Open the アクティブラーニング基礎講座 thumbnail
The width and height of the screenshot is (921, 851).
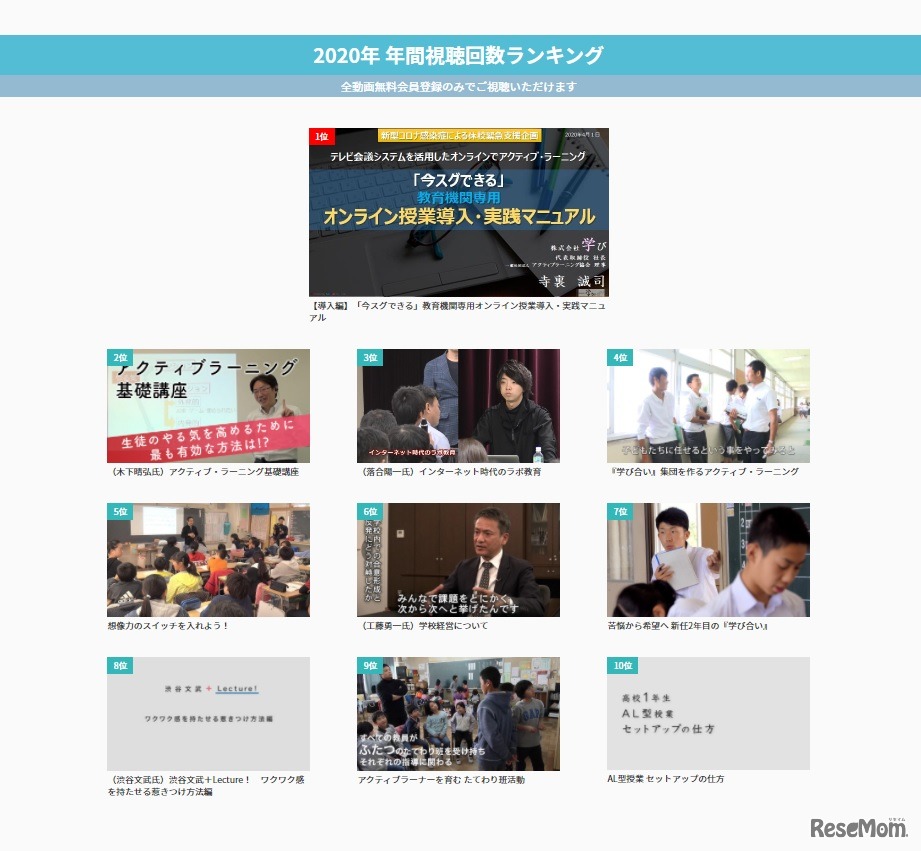tap(207, 405)
